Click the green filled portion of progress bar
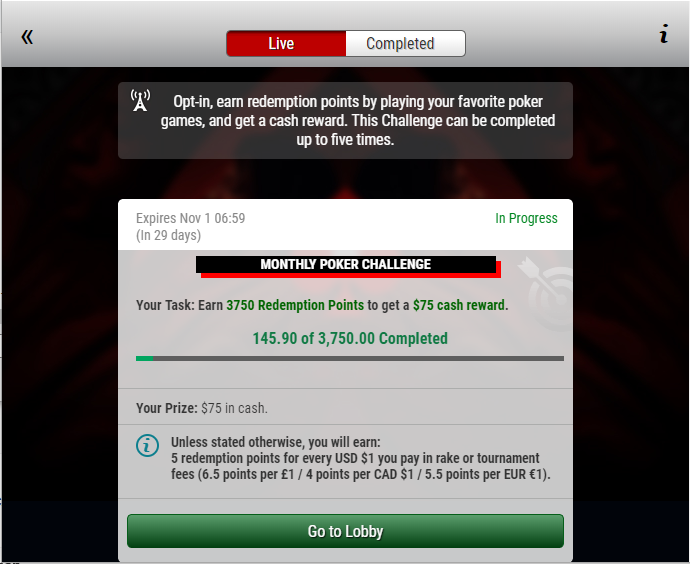This screenshot has width=690, height=564. [144, 359]
